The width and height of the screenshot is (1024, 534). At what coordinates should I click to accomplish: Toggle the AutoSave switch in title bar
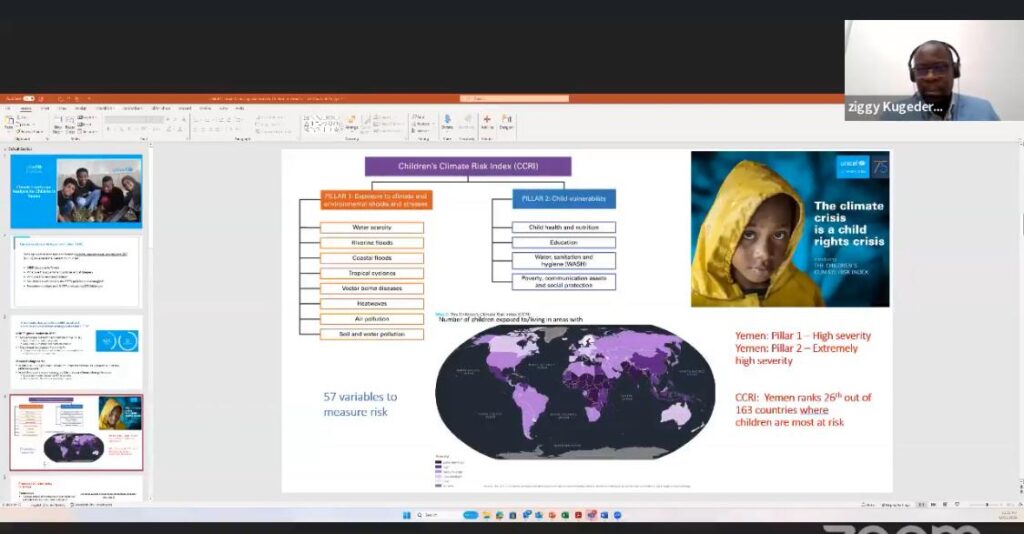[29, 99]
